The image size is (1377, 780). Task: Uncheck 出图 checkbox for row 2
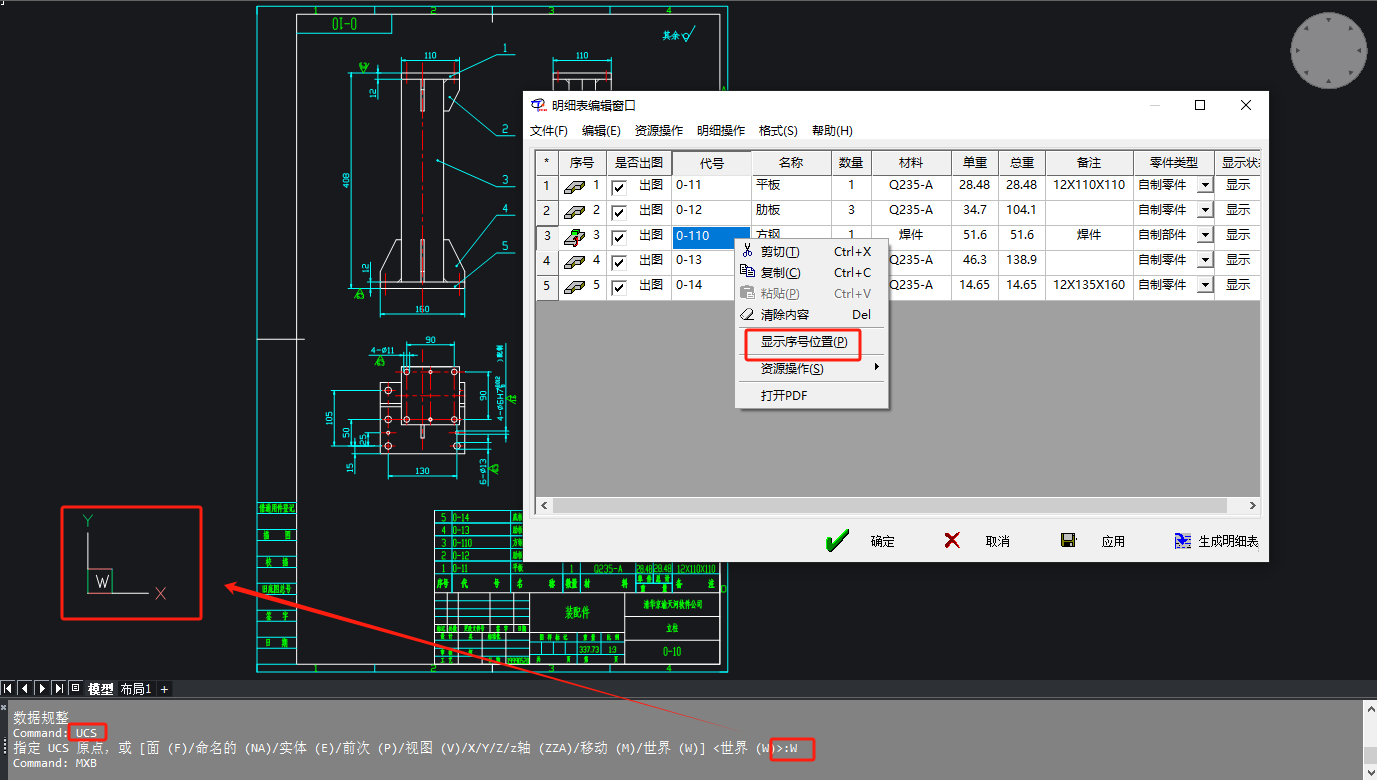click(619, 212)
